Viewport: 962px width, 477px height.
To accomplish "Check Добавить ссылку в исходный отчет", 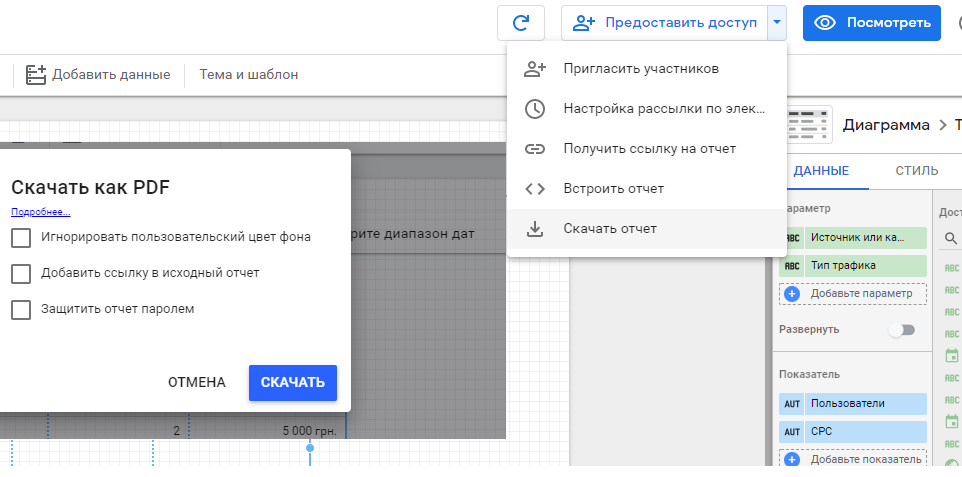I will [21, 274].
